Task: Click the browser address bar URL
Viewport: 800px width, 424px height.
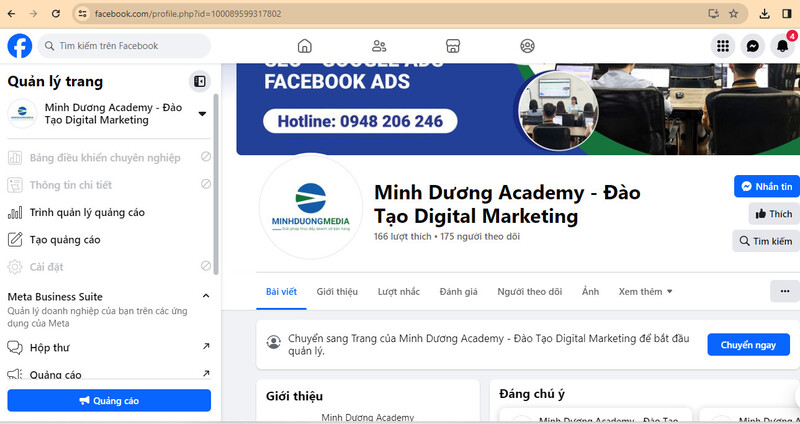Action: (x=188, y=14)
